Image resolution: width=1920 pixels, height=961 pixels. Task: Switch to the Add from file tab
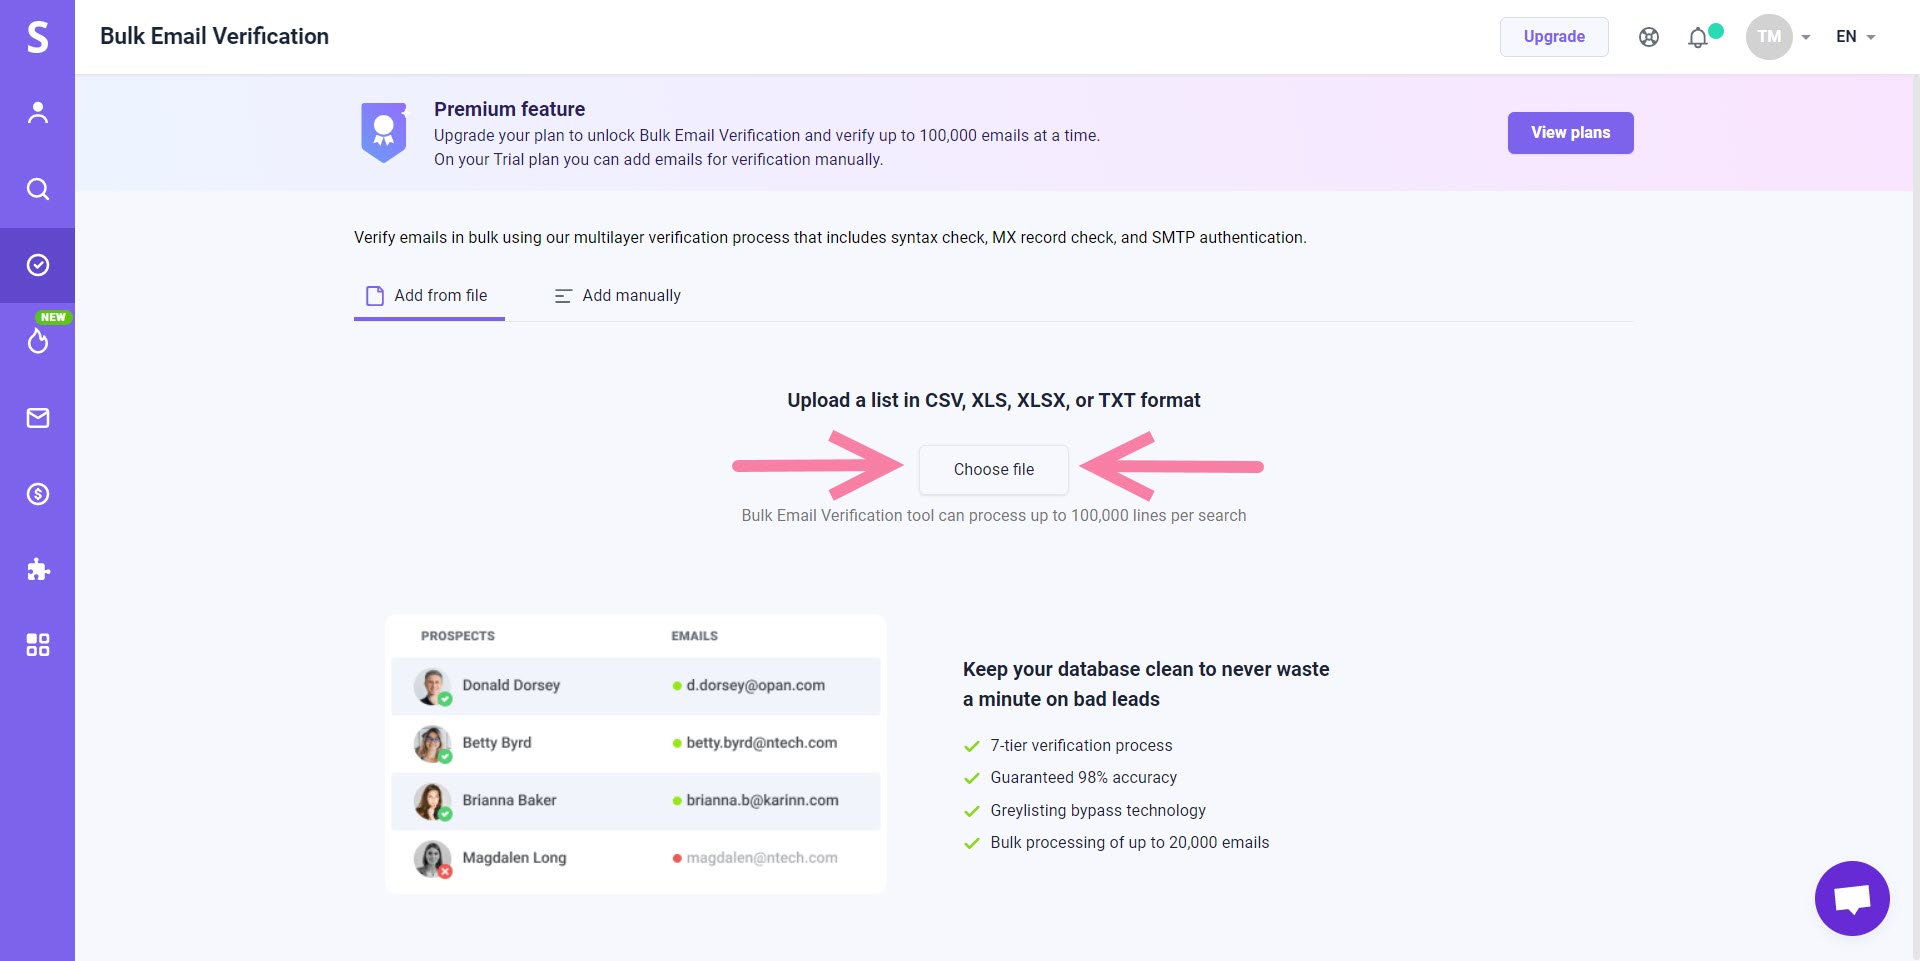(429, 296)
